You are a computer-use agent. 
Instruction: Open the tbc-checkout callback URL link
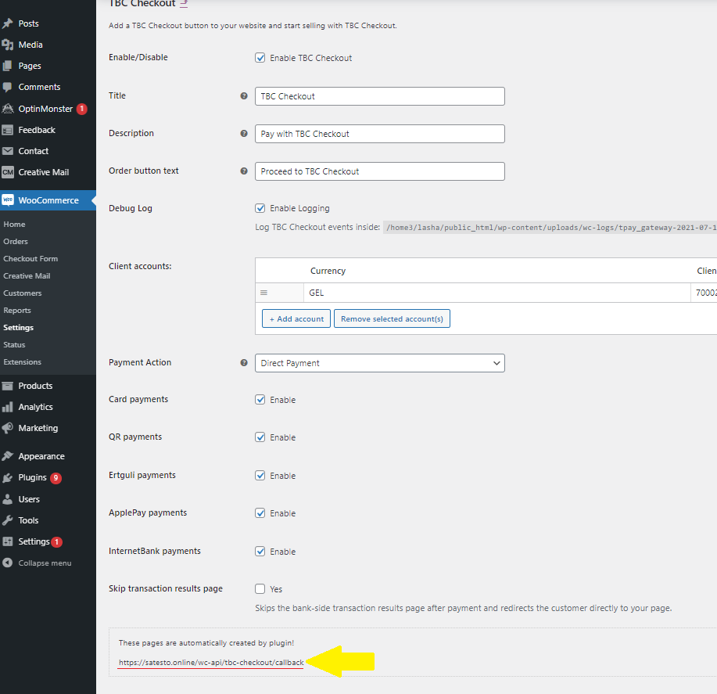(211, 662)
